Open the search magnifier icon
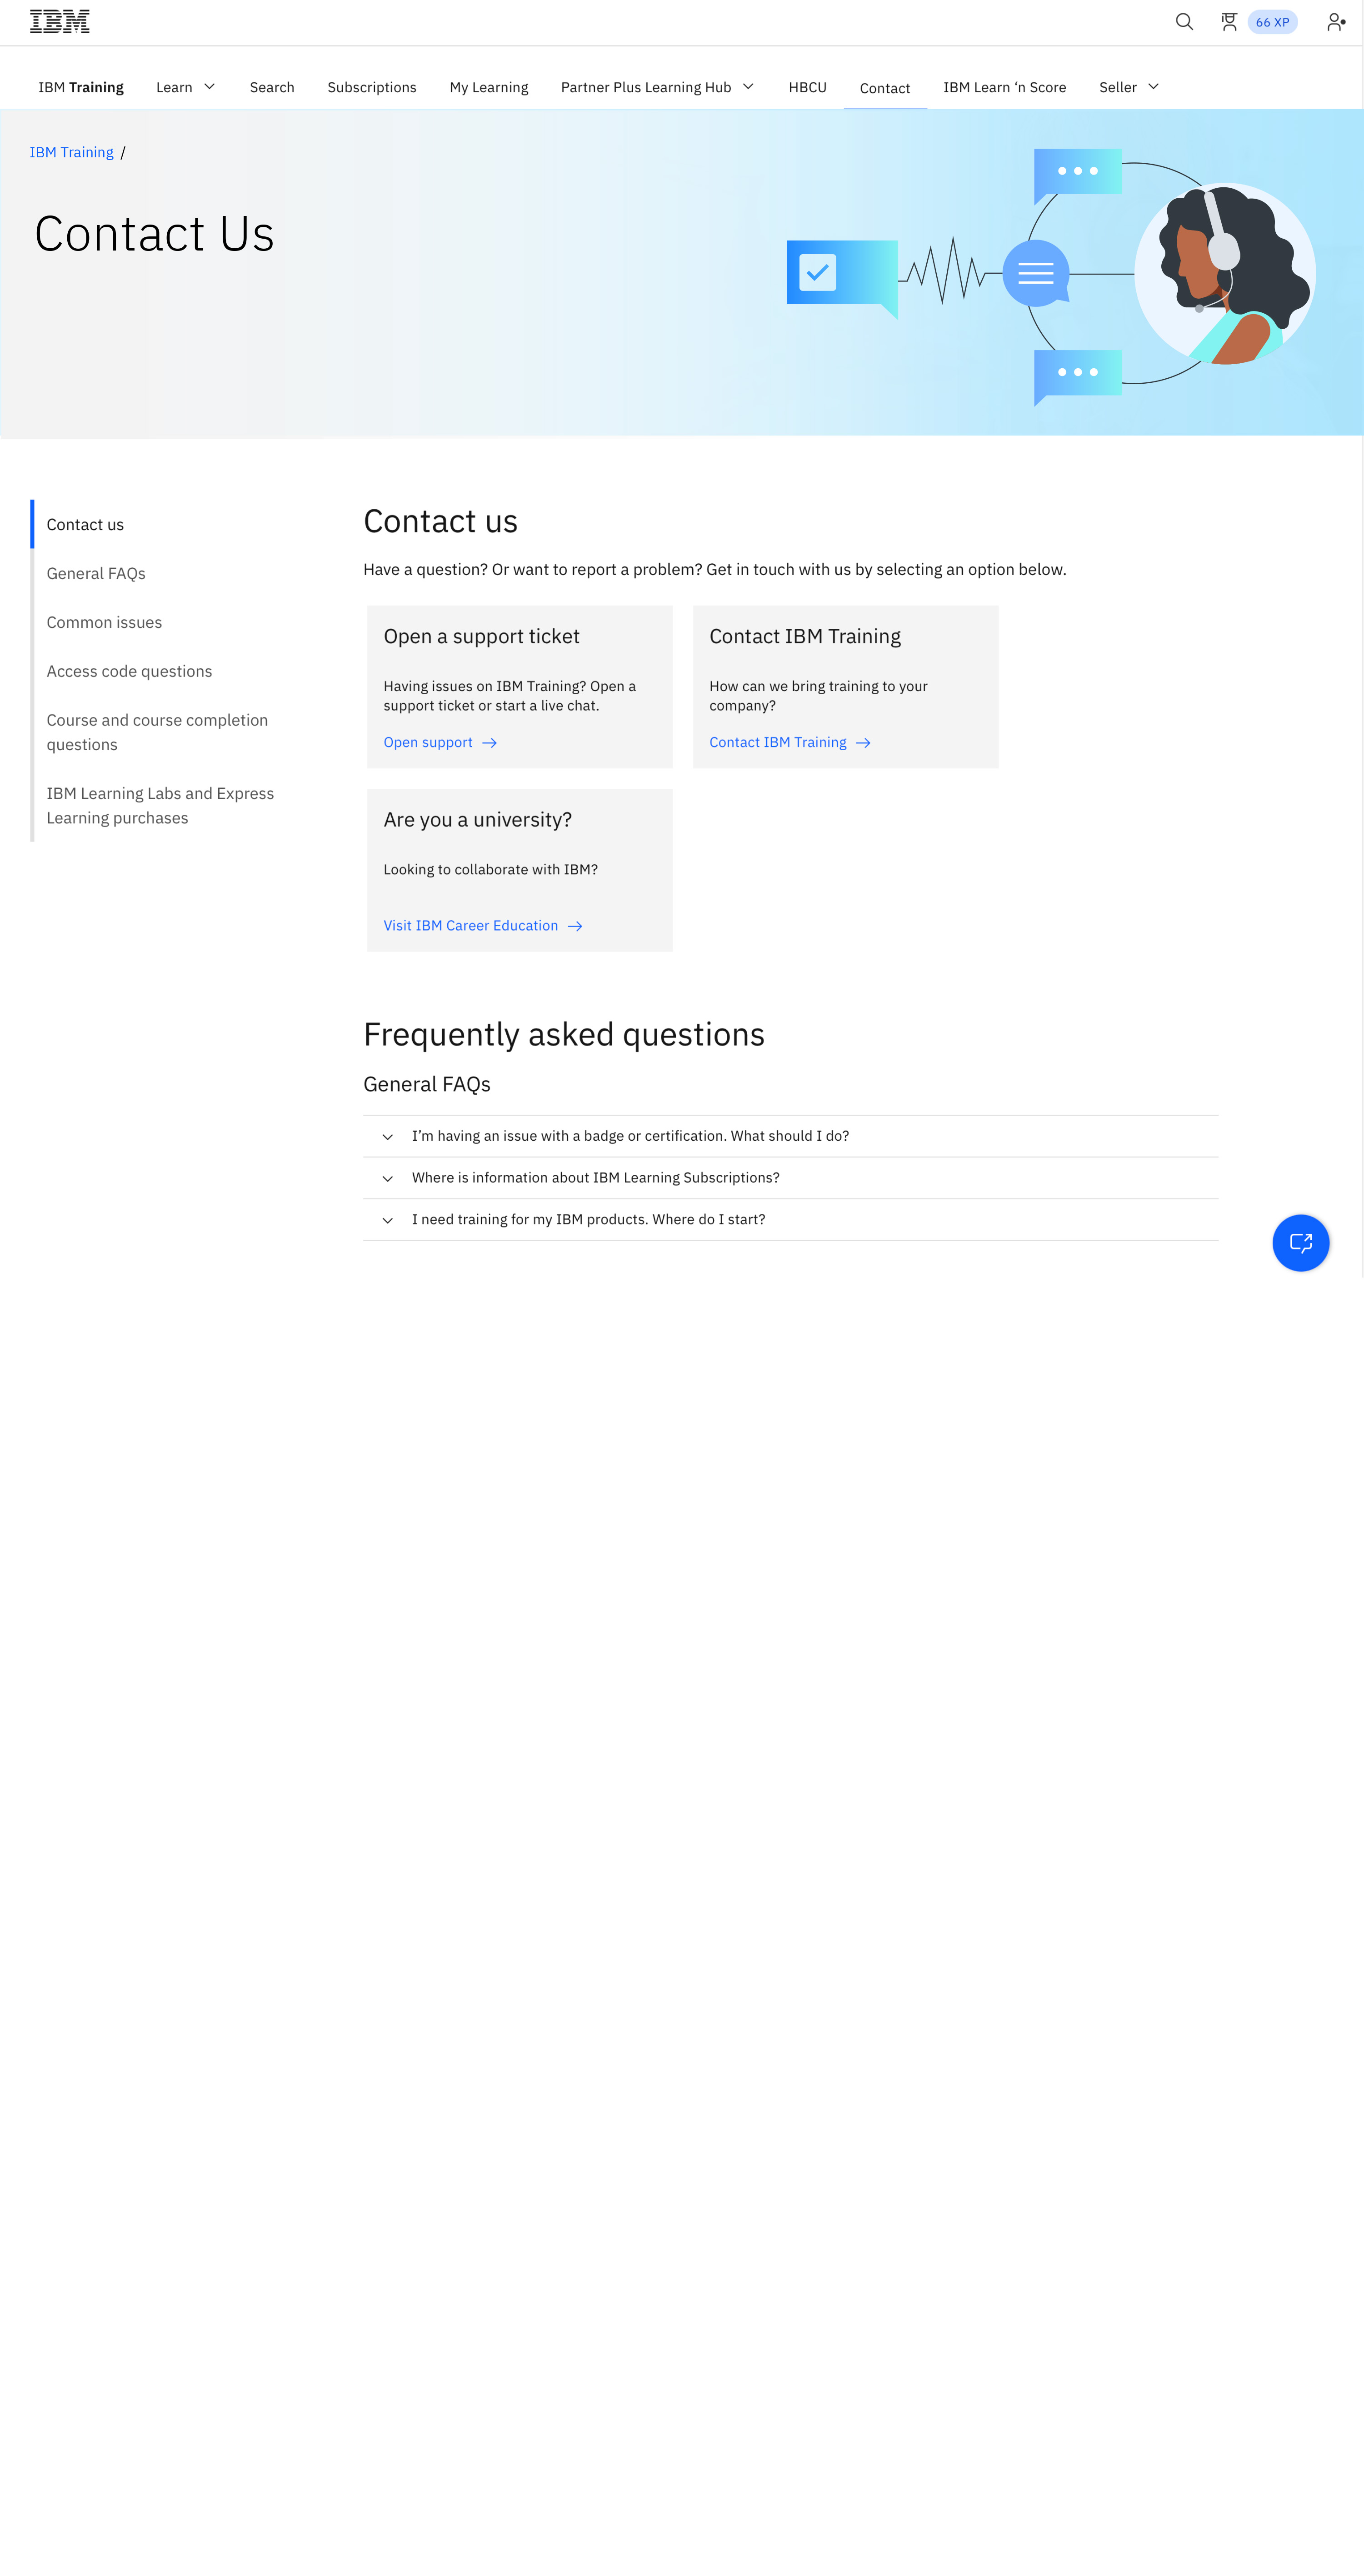 (1184, 22)
